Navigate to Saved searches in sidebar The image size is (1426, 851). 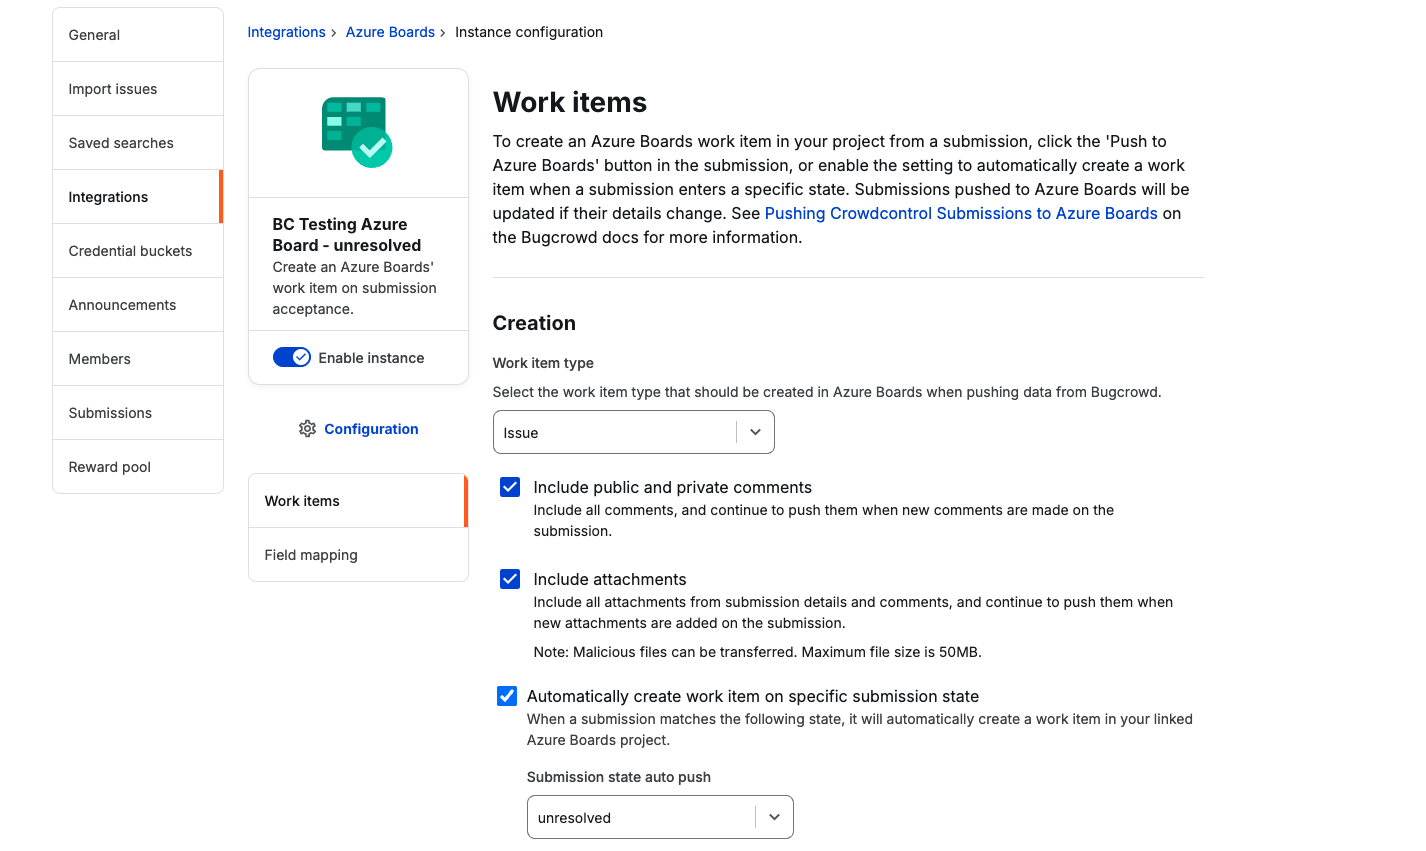[x=121, y=143]
